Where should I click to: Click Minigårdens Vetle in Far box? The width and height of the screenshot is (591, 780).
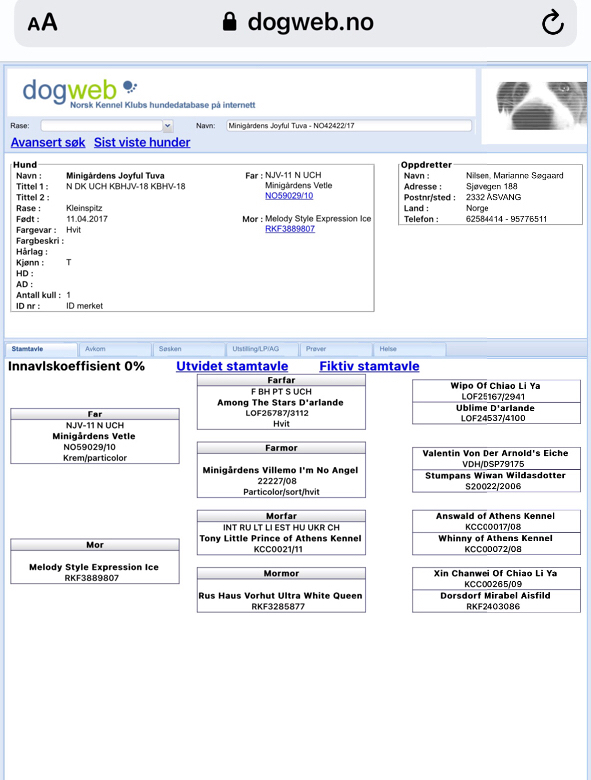point(94,436)
